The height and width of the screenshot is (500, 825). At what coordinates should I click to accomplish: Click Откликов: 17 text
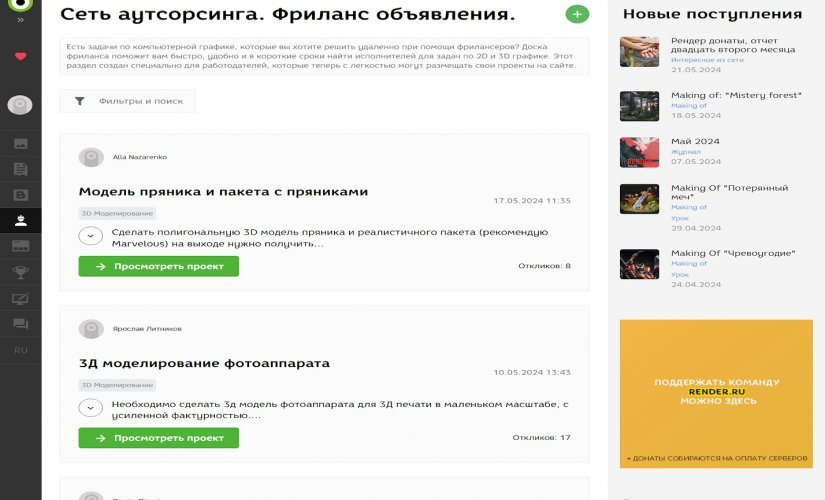(x=541, y=437)
